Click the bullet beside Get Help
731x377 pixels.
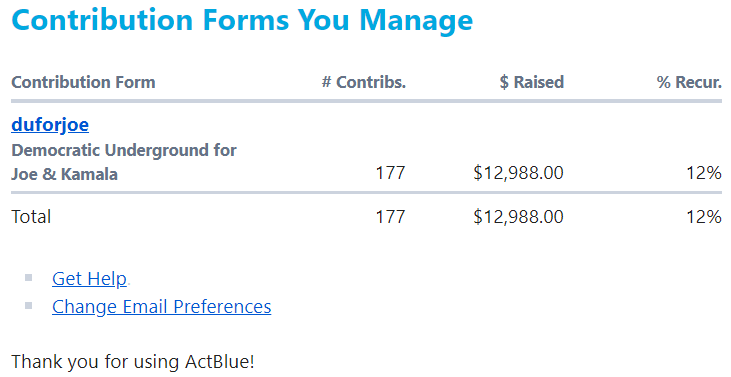(x=28, y=278)
